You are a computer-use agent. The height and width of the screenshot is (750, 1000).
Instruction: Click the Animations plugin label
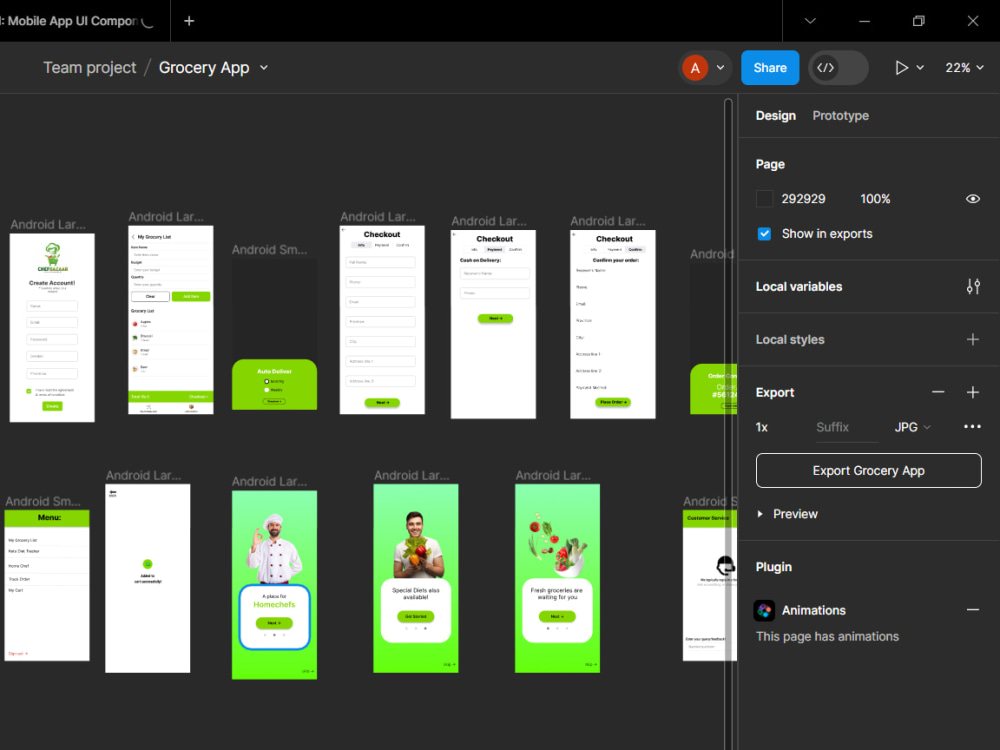click(814, 610)
